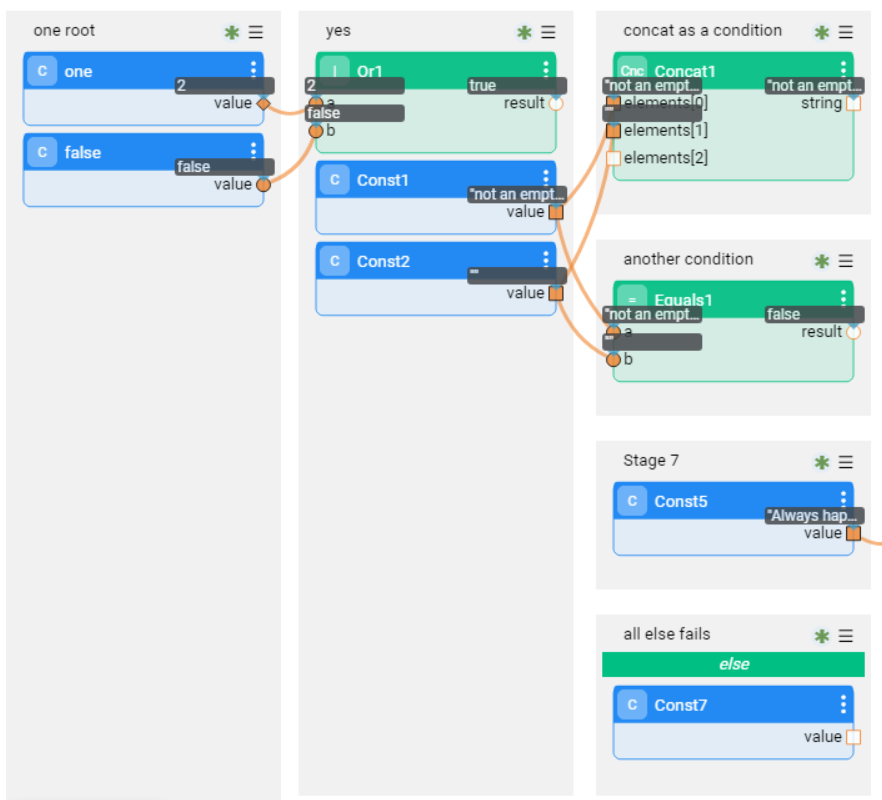Image resolution: width=882 pixels, height=800 pixels.
Task: Open hamburger menu of 'all else fails' stage
Action: pos(846,635)
